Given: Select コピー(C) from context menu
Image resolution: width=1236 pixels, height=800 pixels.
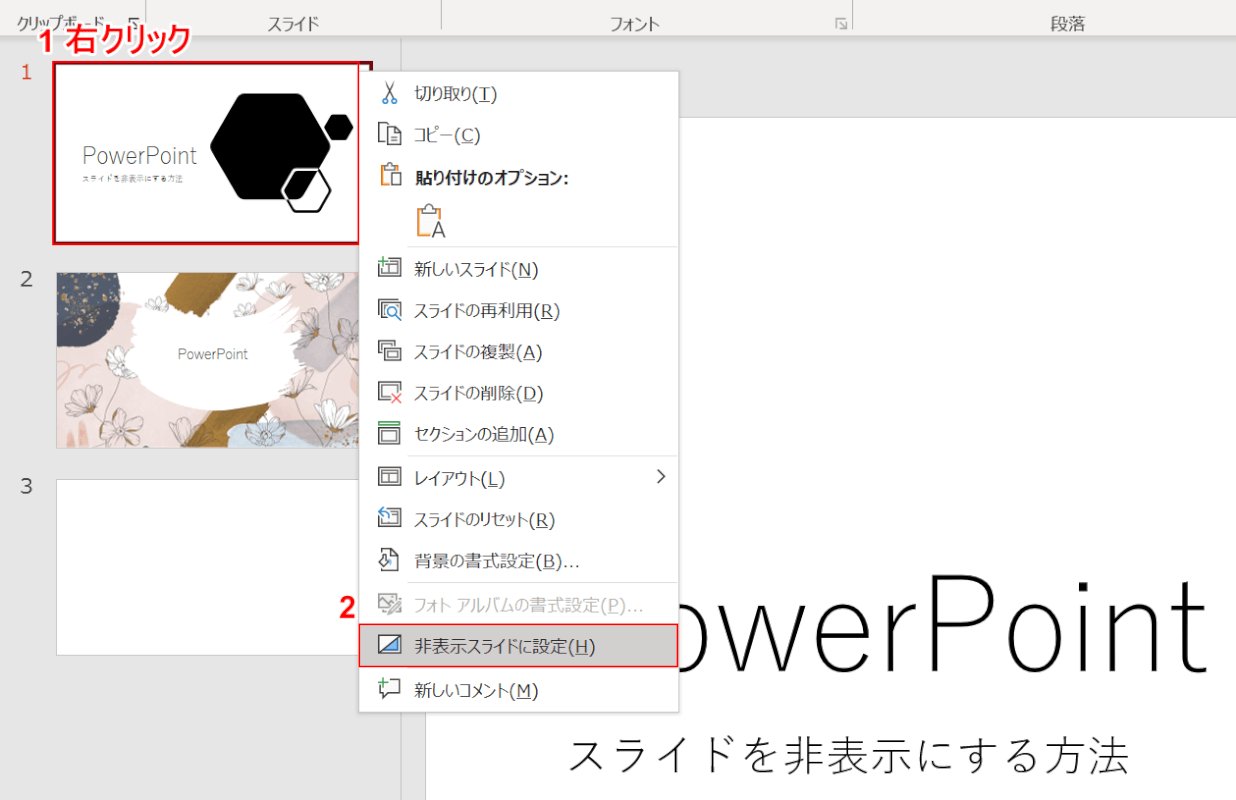Looking at the screenshot, I should tap(518, 134).
